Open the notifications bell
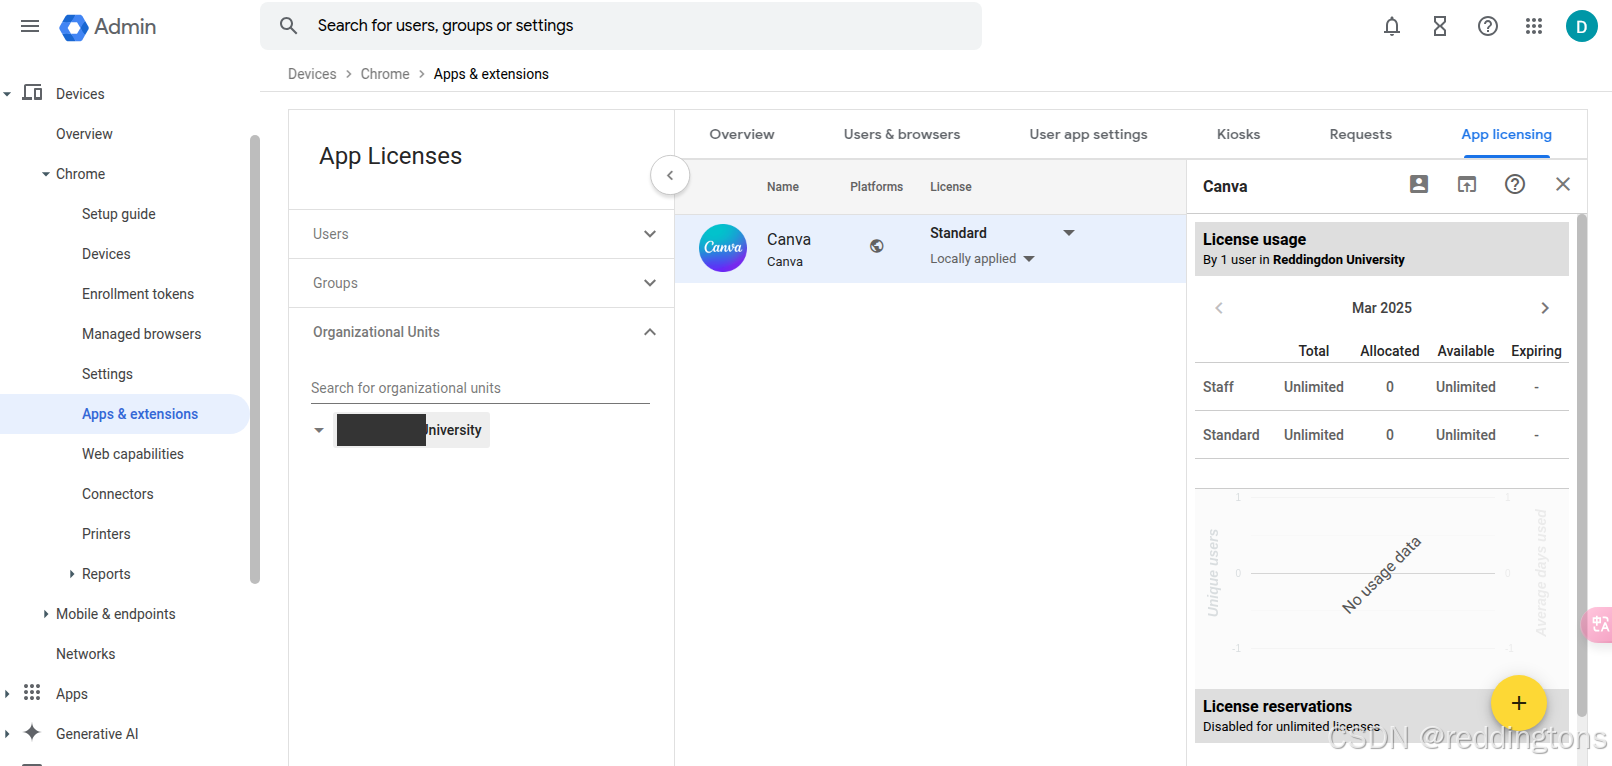This screenshot has height=766, width=1612. point(1391,26)
